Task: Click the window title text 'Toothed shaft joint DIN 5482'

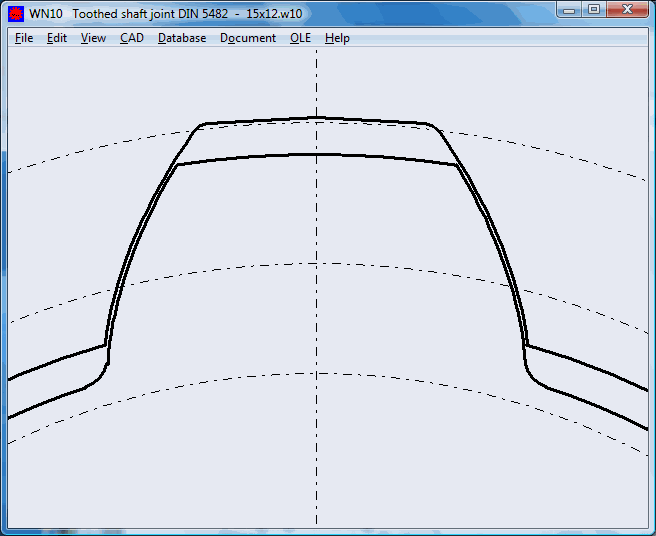Action: coord(155,13)
